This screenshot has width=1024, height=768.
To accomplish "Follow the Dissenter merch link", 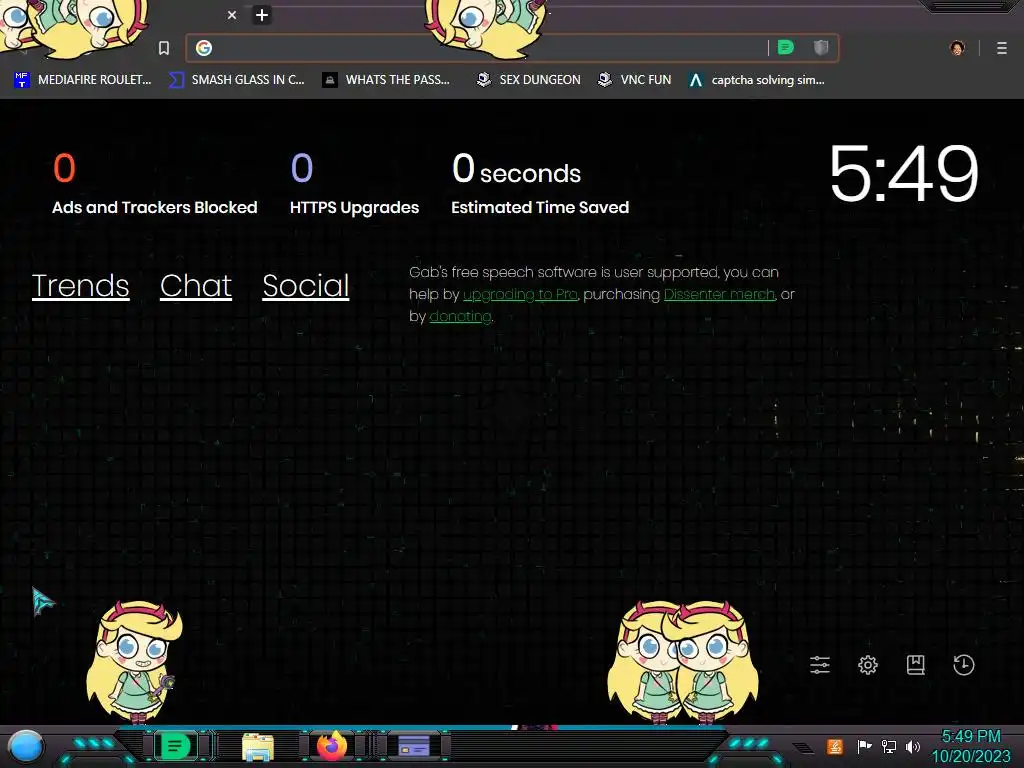I will (720, 295).
